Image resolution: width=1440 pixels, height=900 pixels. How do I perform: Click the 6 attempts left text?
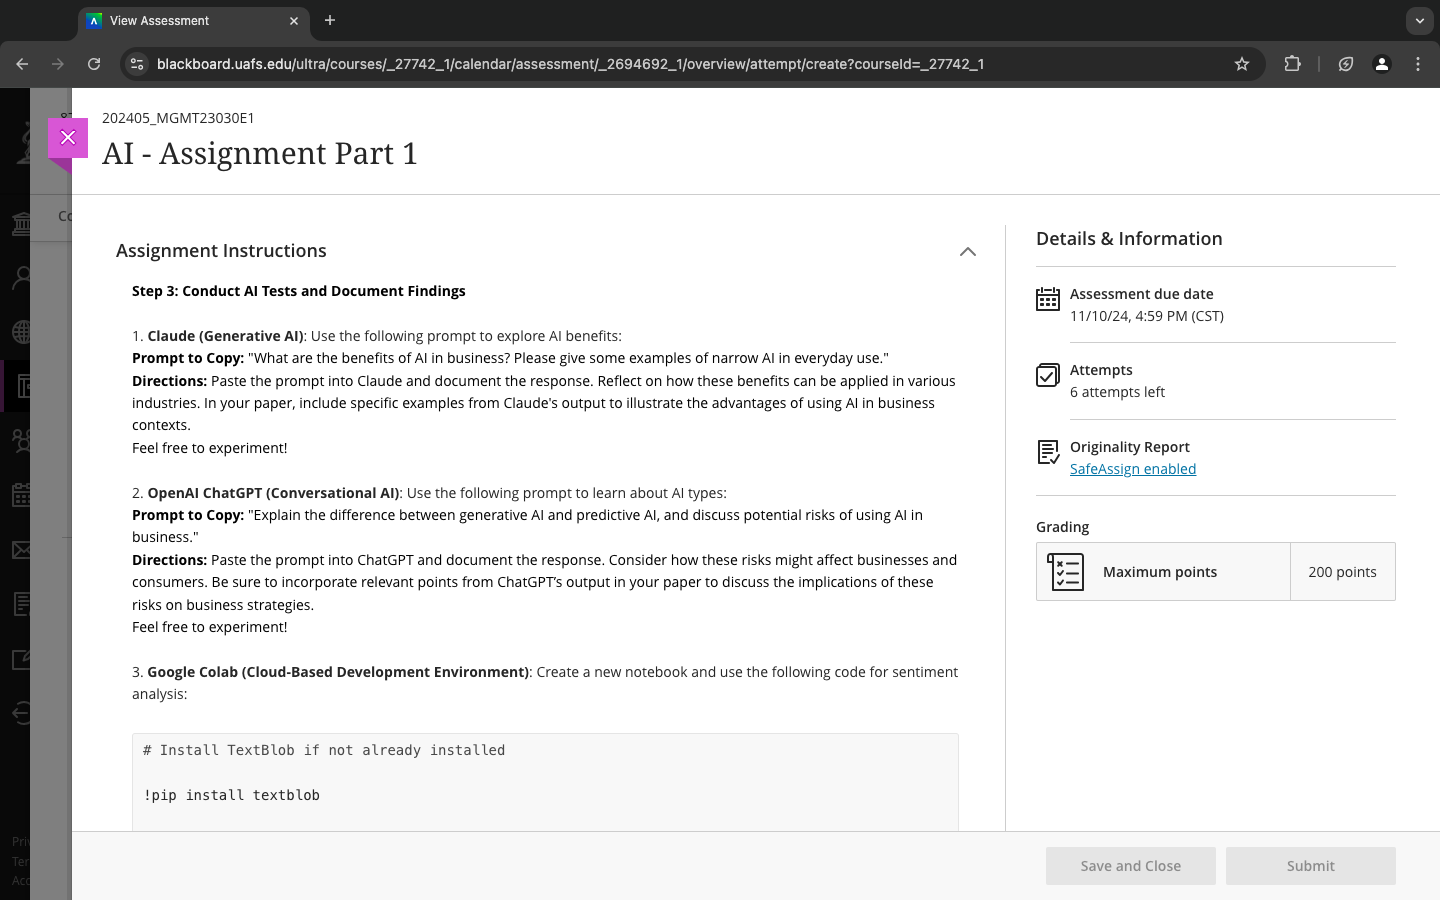[1117, 392]
